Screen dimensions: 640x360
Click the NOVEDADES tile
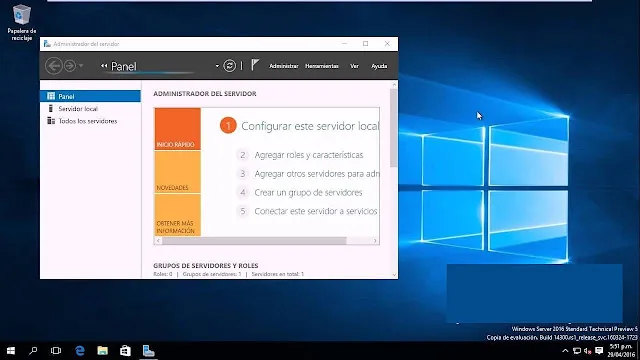click(x=178, y=172)
